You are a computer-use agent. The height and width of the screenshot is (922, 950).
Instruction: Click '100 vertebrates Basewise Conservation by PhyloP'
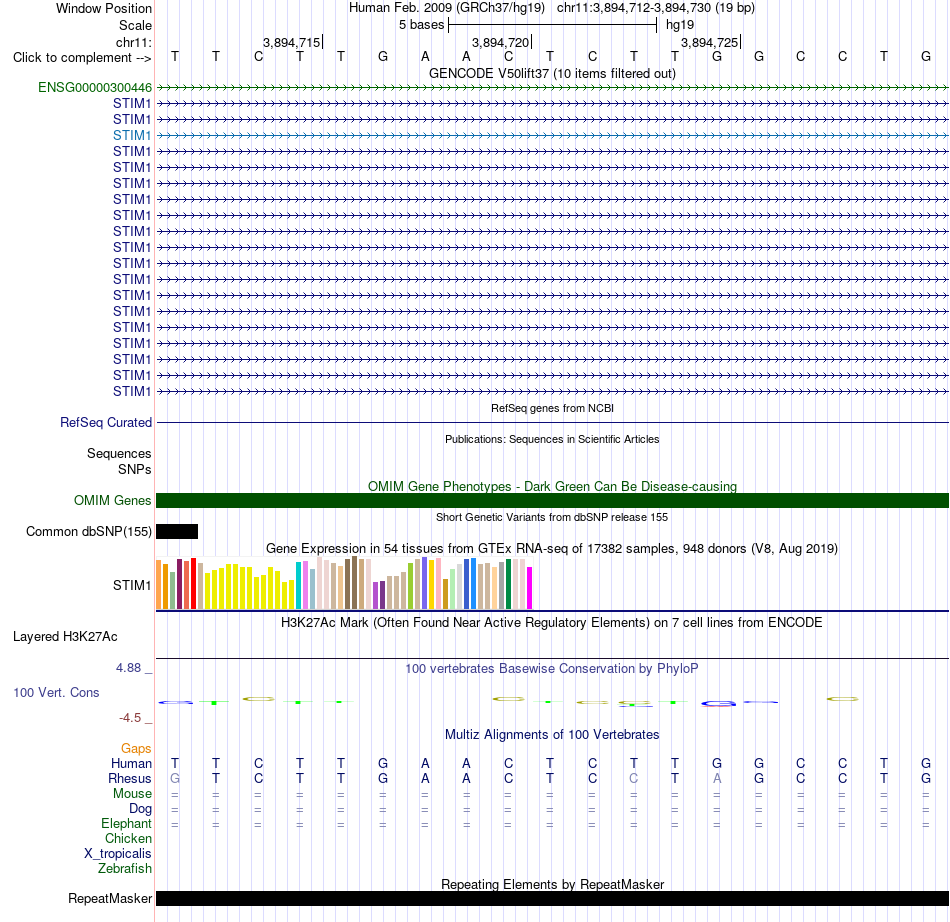tap(552, 669)
